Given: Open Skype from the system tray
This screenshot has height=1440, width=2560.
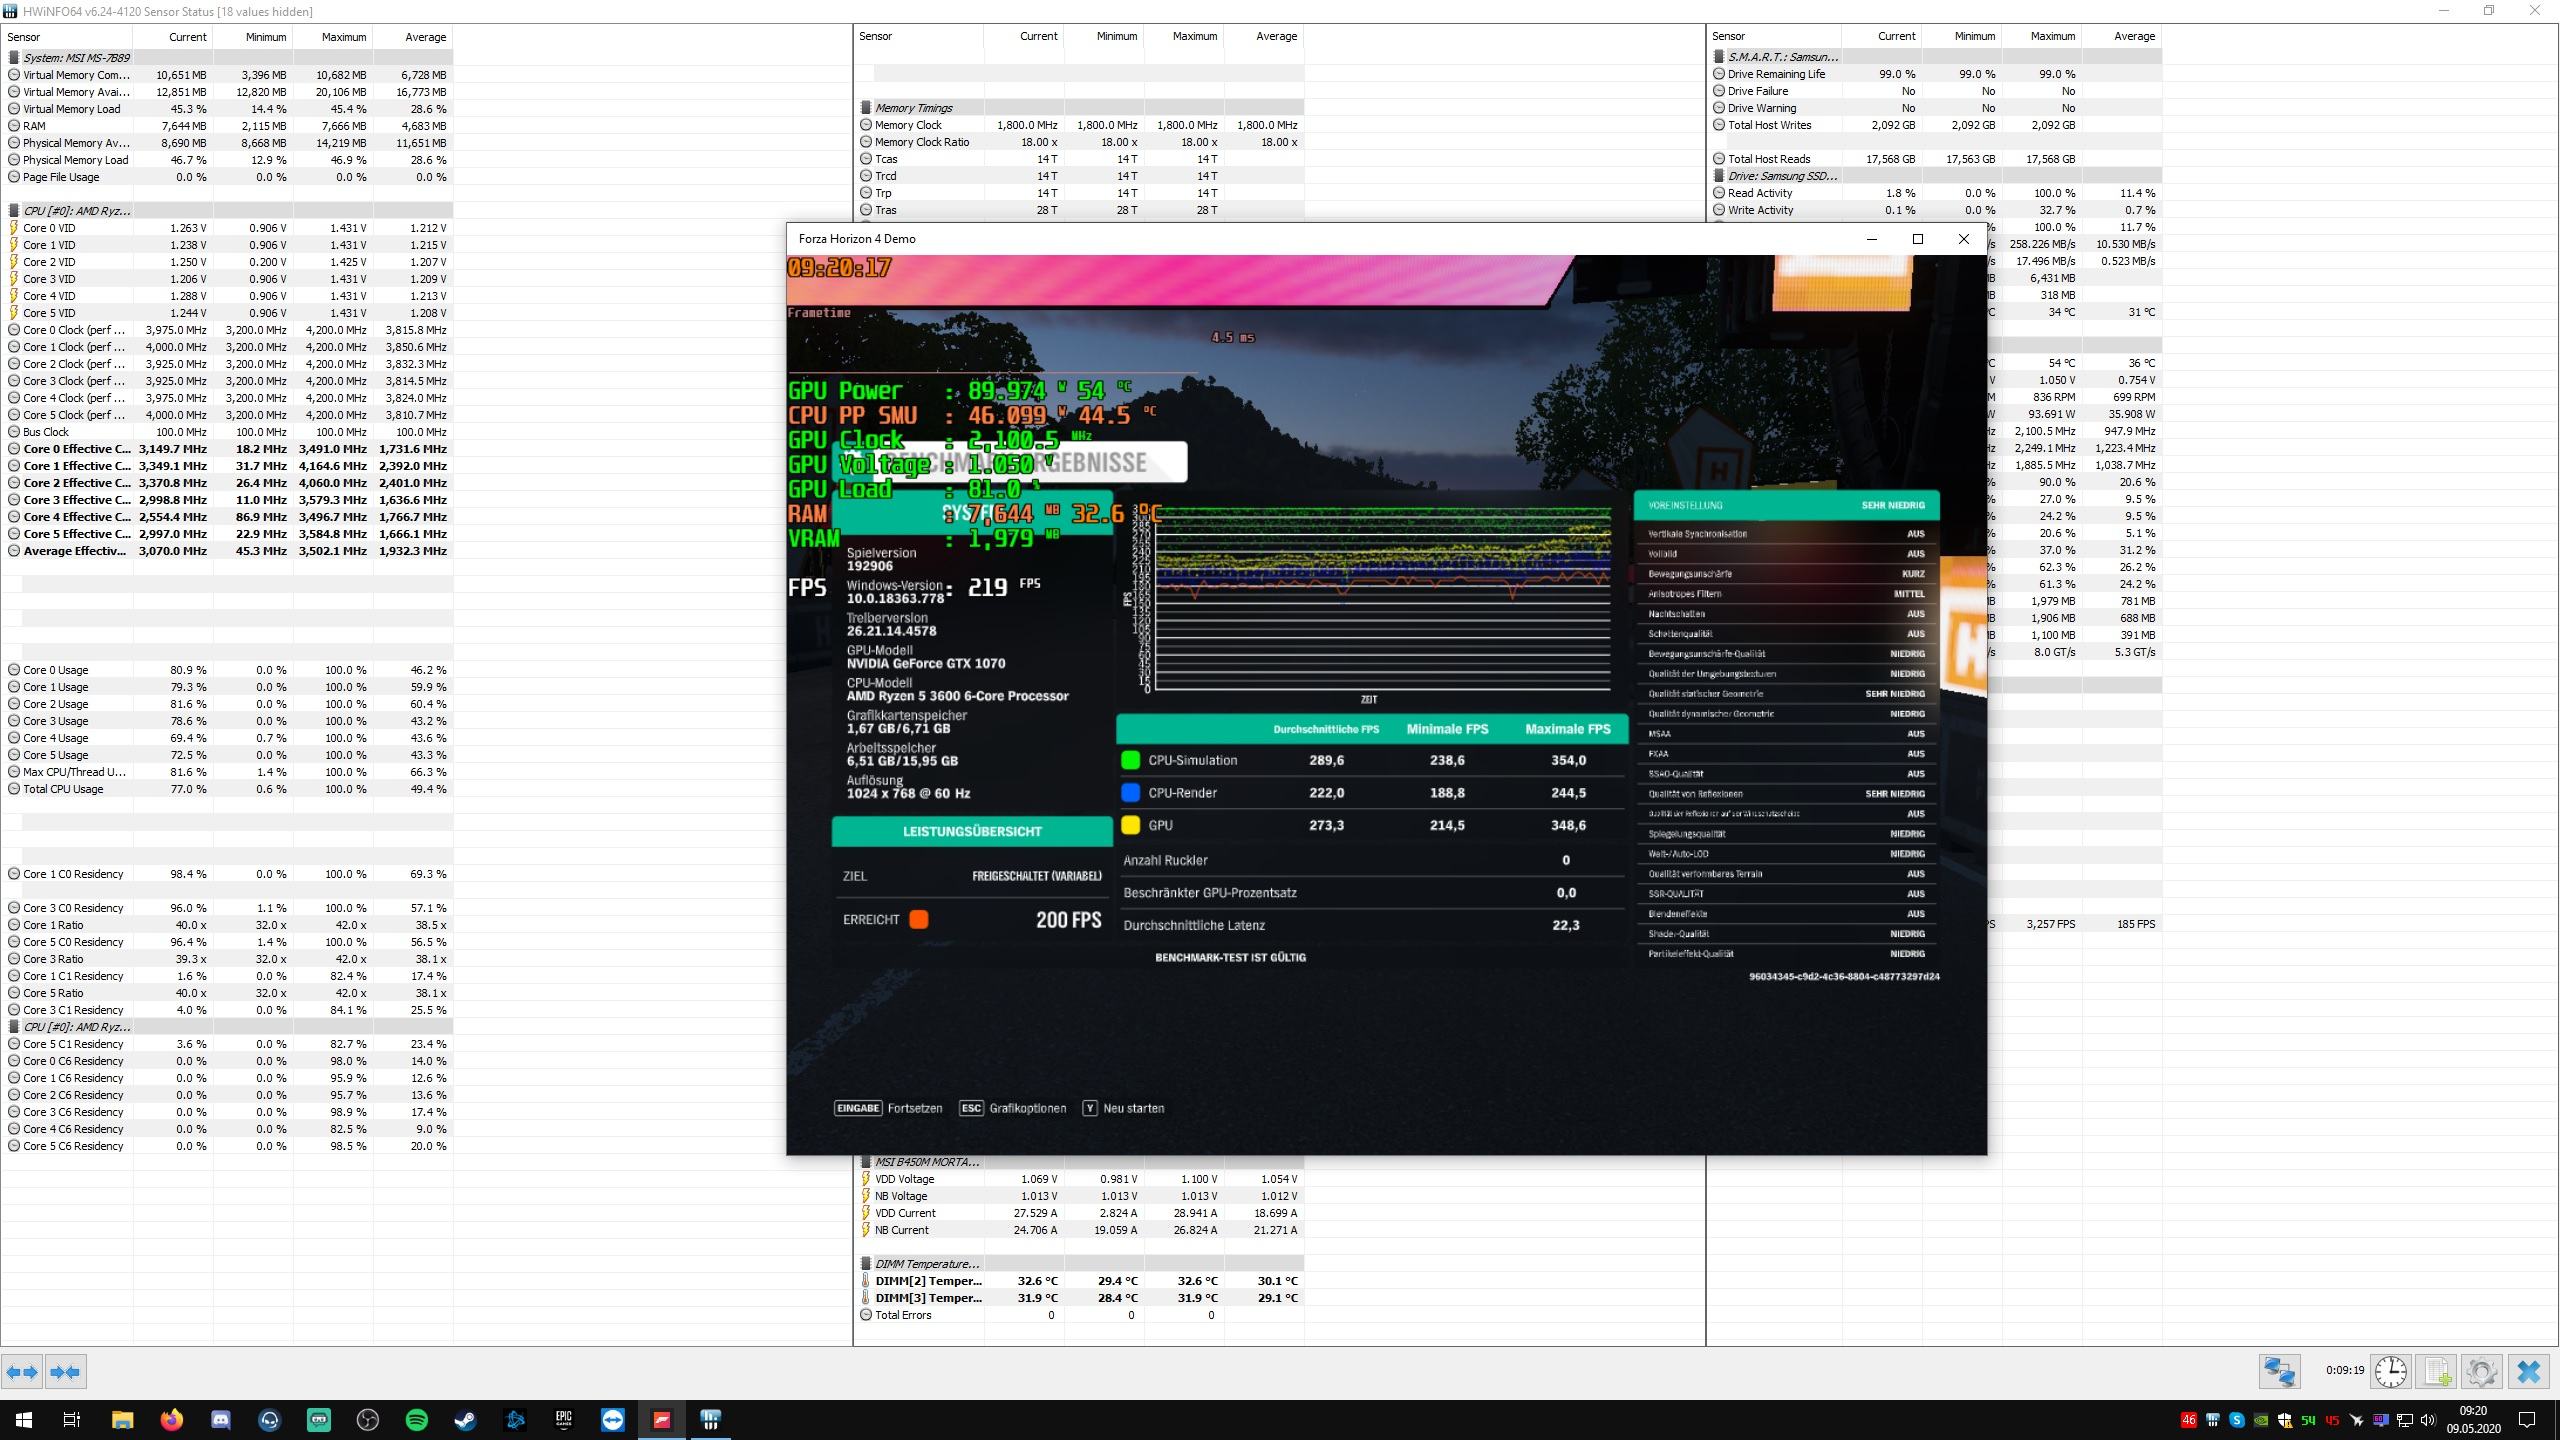Looking at the screenshot, I should pos(2236,1420).
